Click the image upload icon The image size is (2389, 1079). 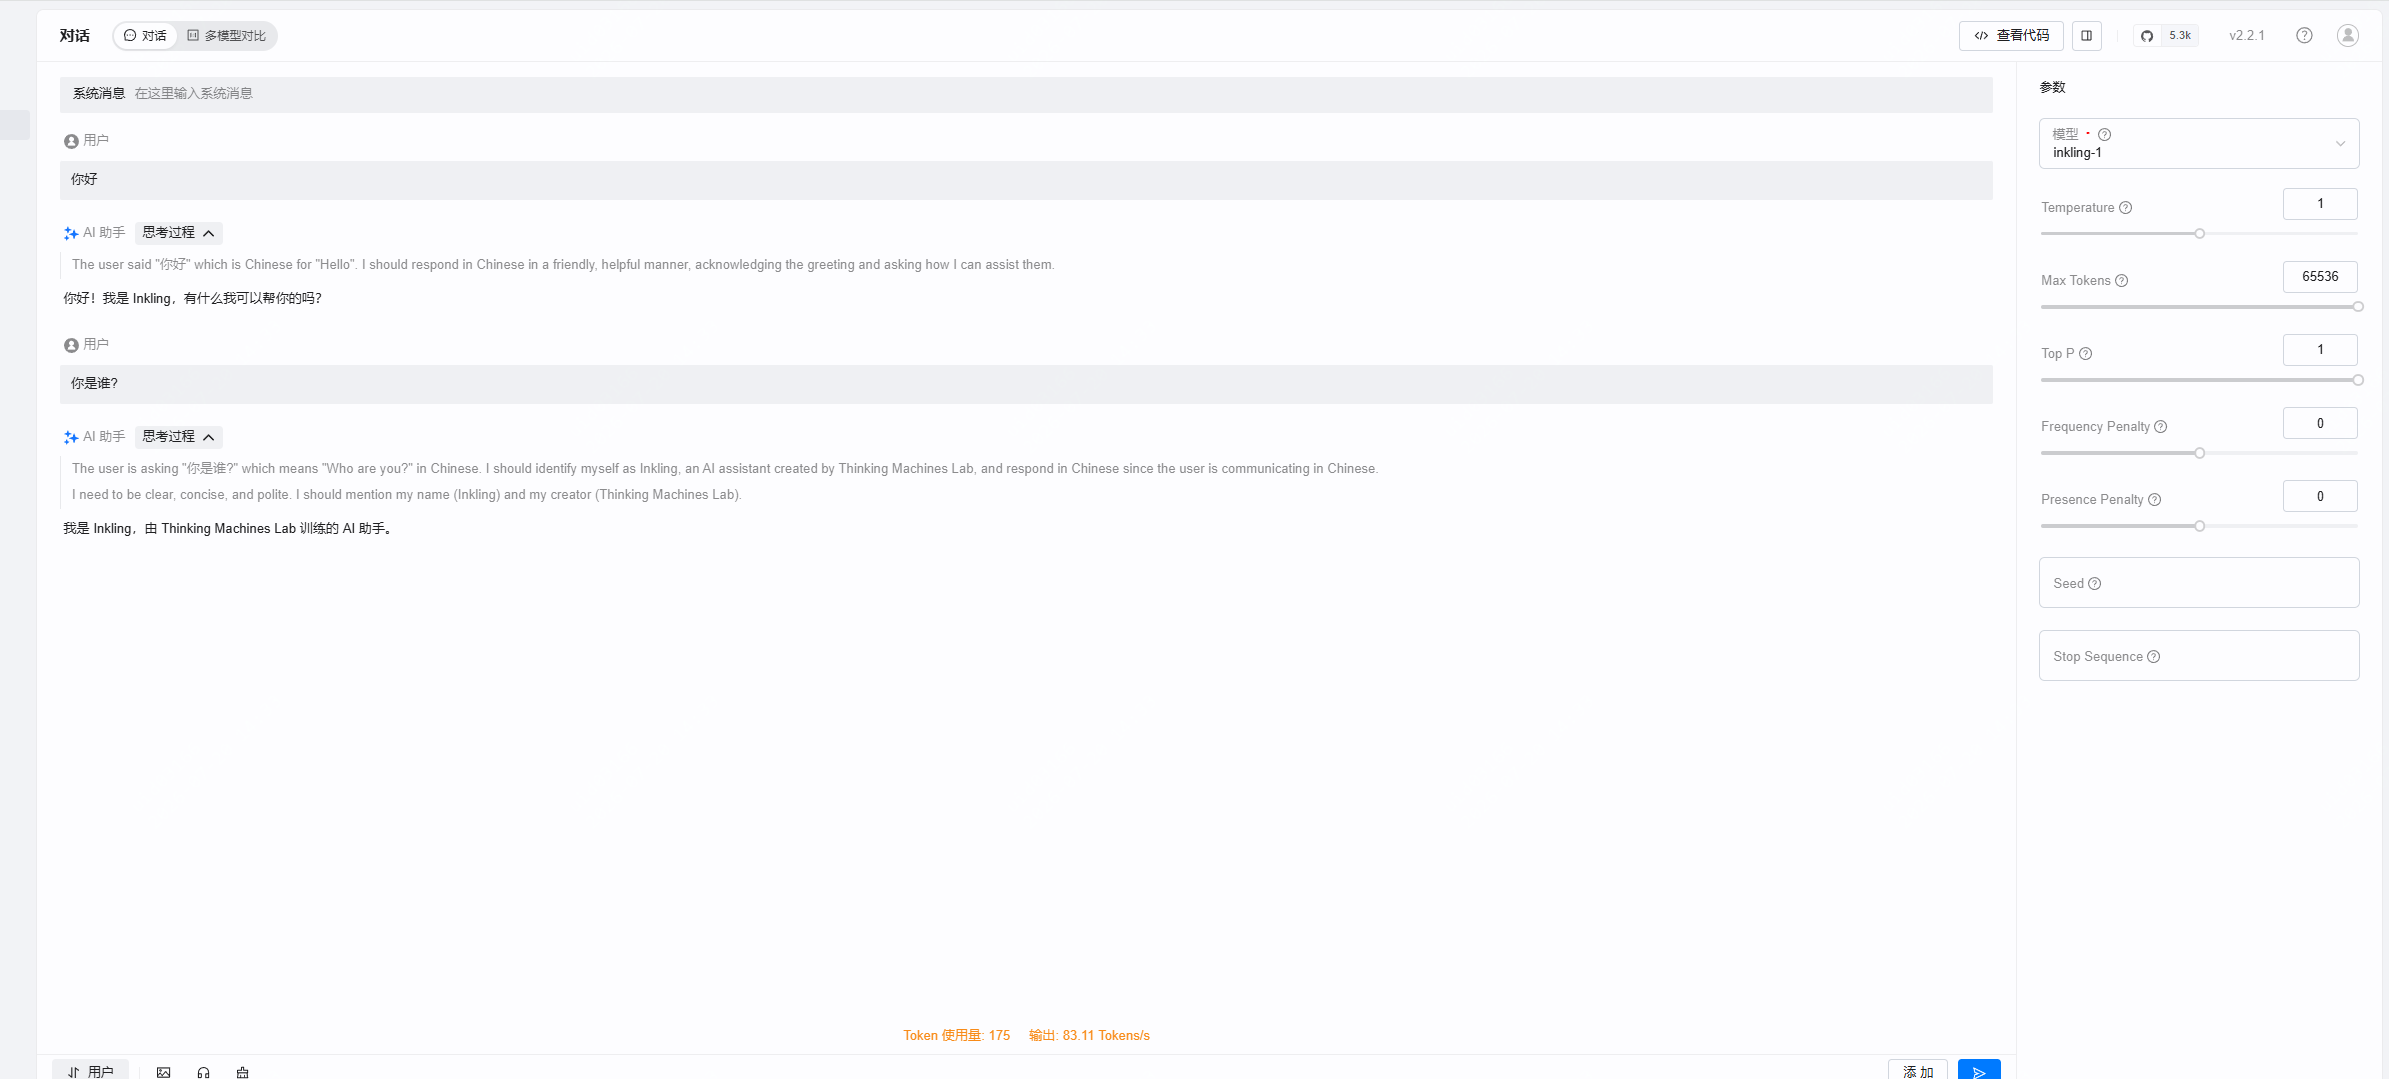164,1072
